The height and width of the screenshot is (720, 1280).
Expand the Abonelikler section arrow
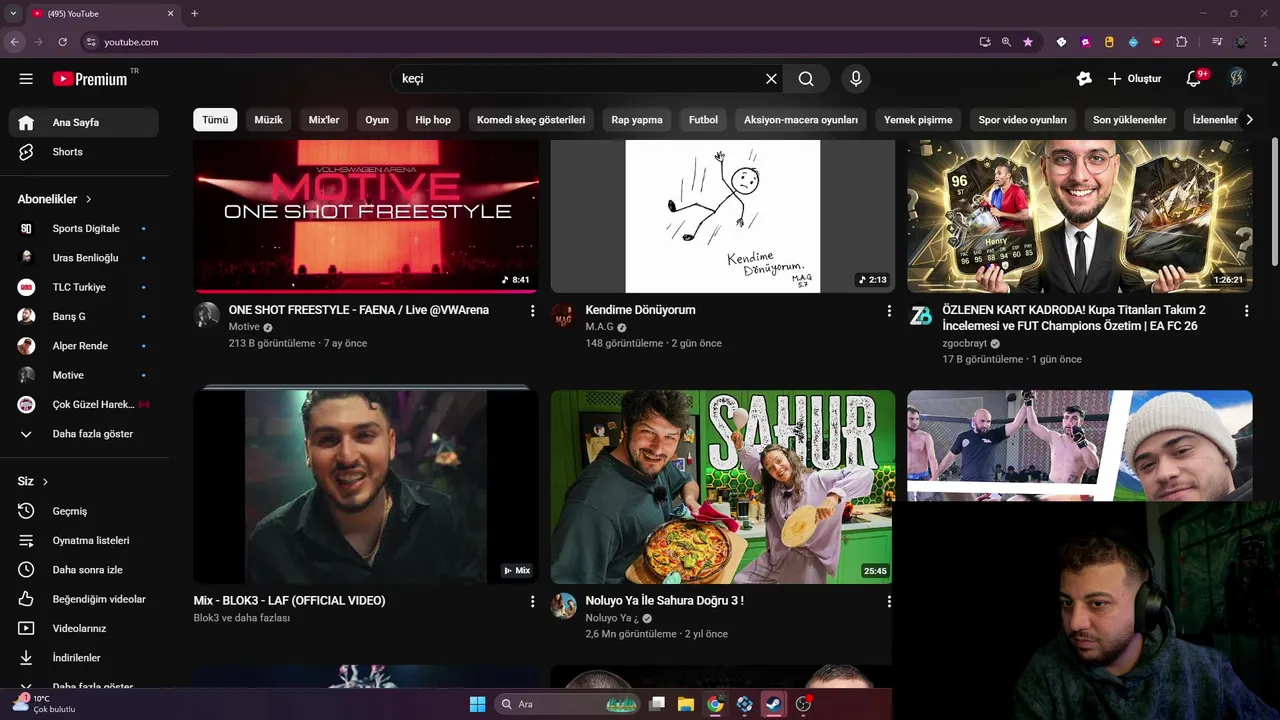click(x=89, y=199)
